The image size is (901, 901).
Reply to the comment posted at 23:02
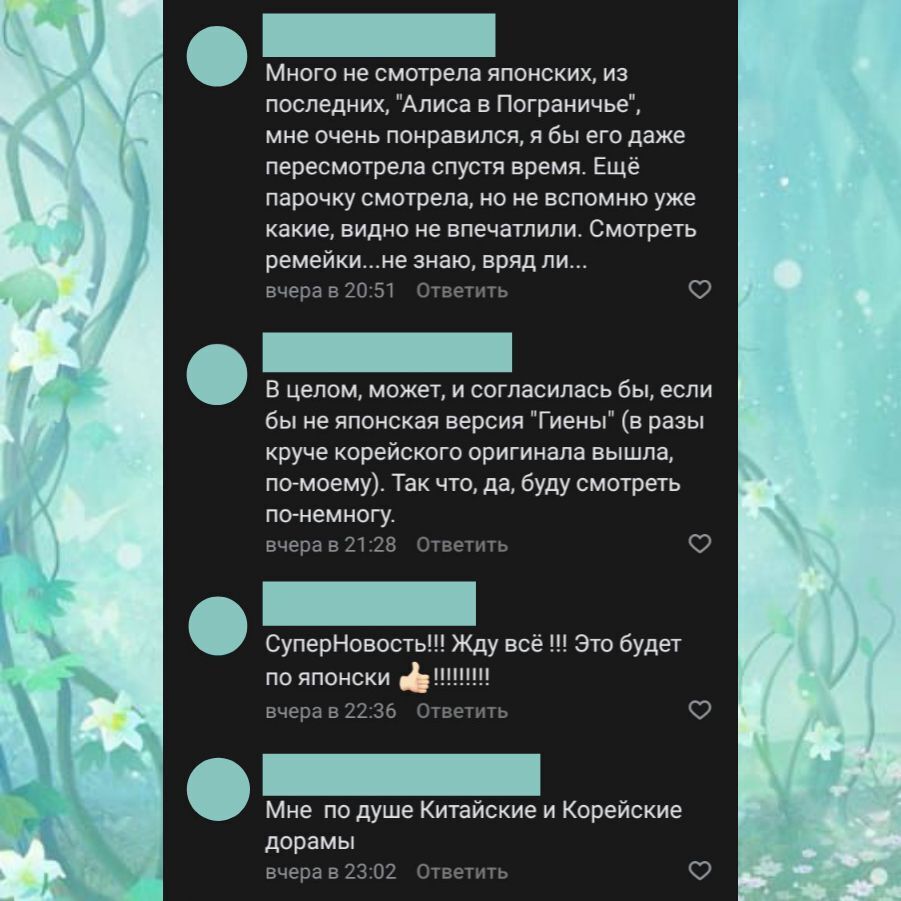coord(462,872)
